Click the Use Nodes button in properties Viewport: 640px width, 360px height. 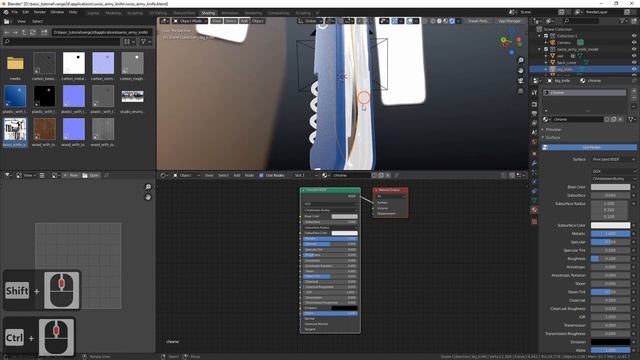tap(589, 147)
